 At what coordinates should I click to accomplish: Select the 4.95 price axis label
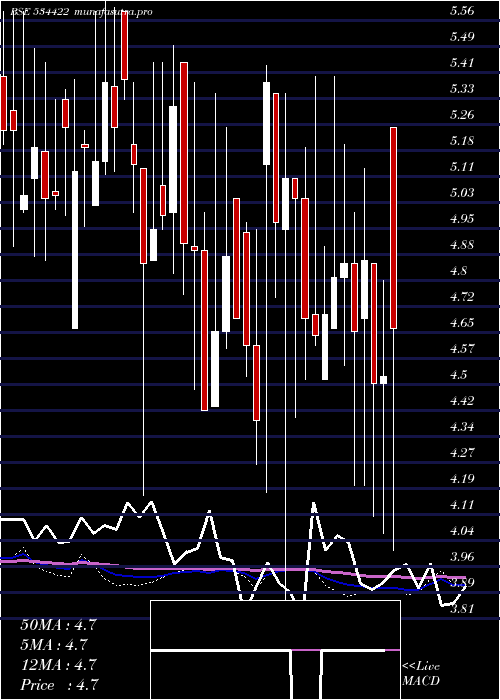click(x=462, y=219)
